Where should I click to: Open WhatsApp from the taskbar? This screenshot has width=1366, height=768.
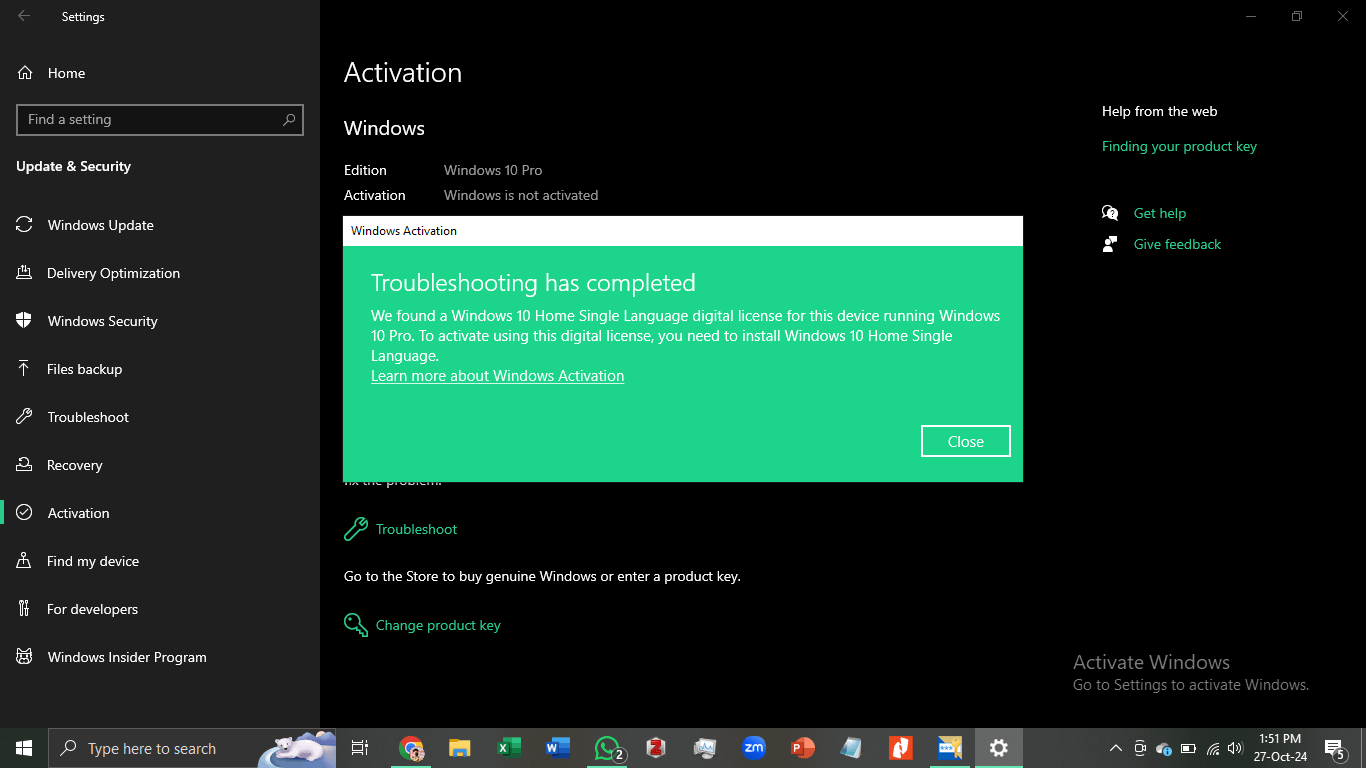tap(608, 748)
